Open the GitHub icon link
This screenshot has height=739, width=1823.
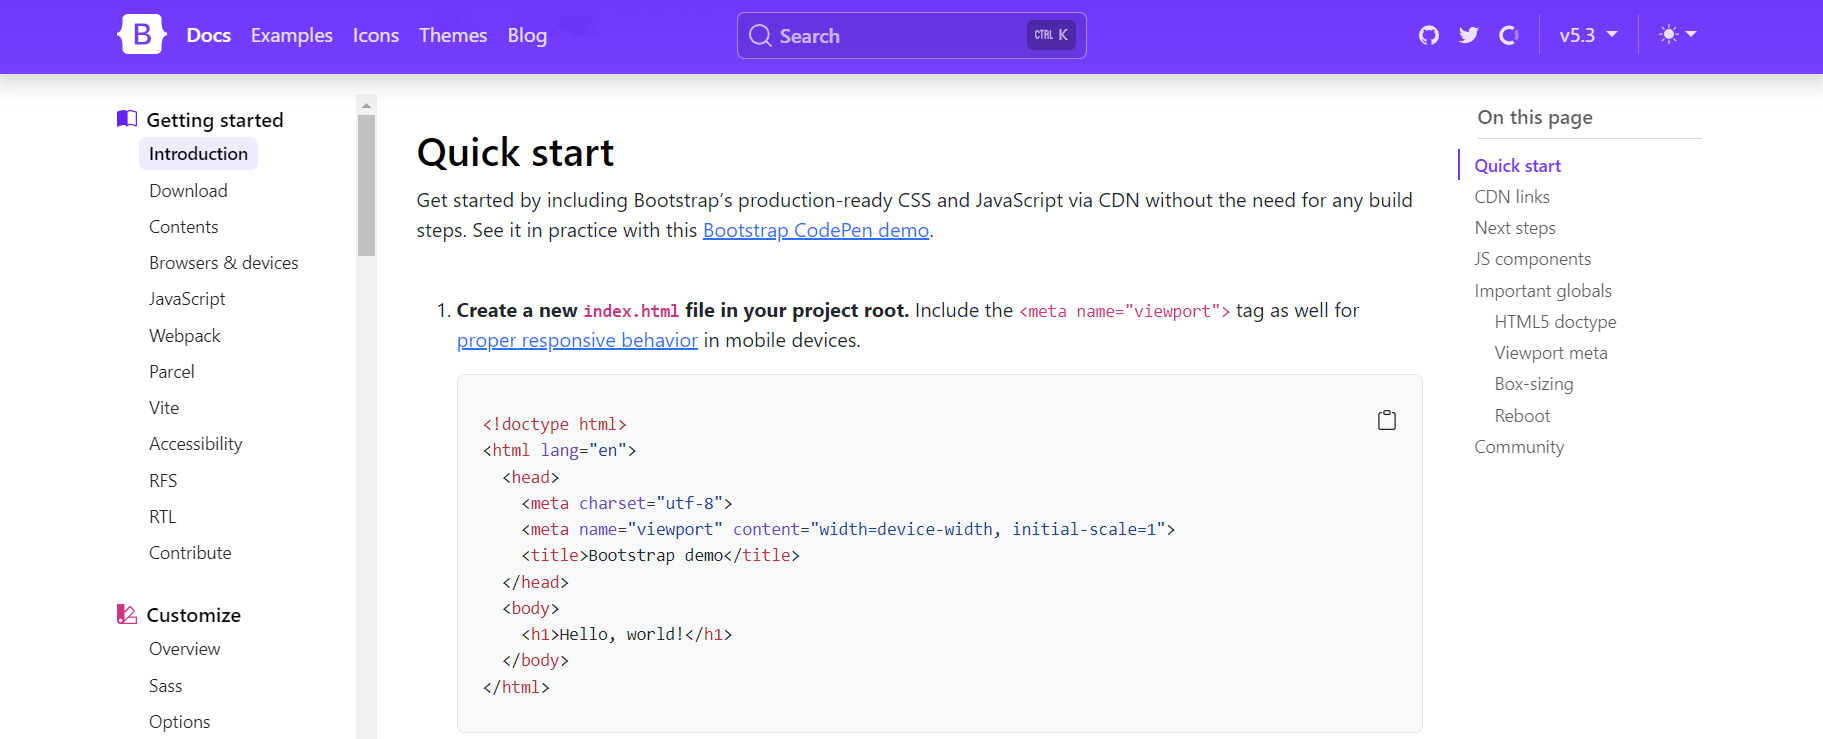point(1429,35)
